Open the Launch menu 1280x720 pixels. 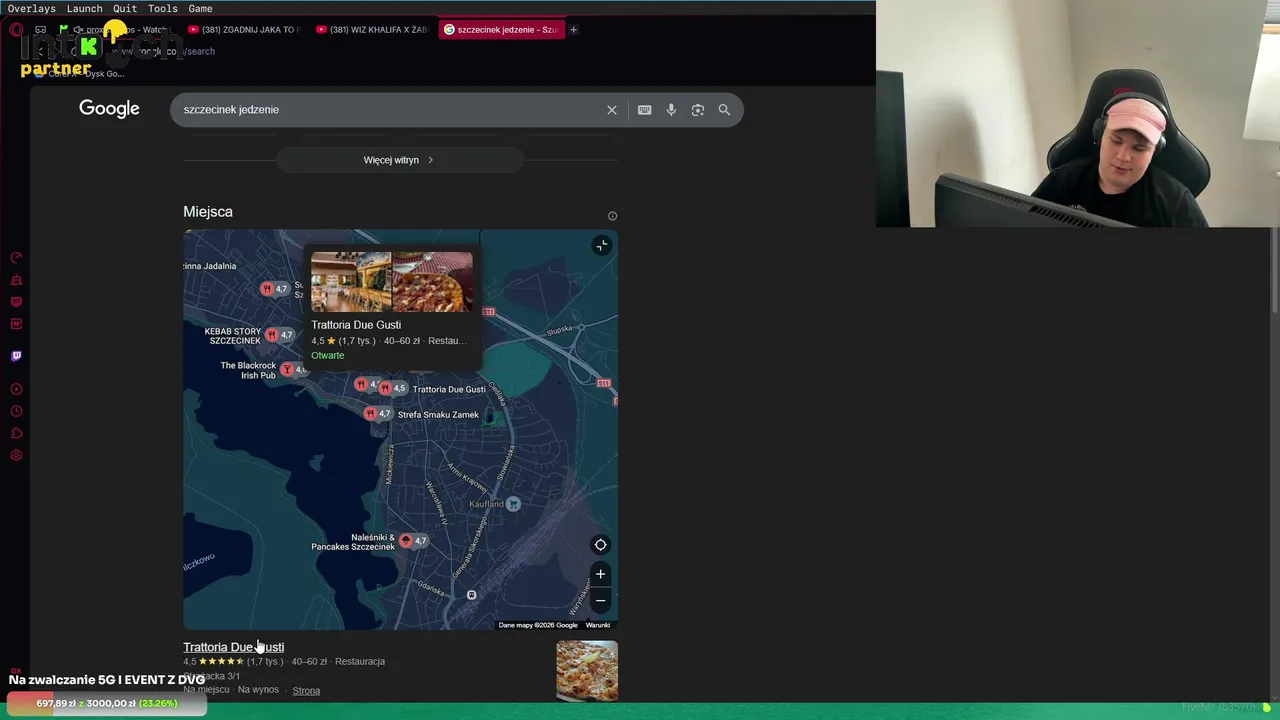point(85,8)
